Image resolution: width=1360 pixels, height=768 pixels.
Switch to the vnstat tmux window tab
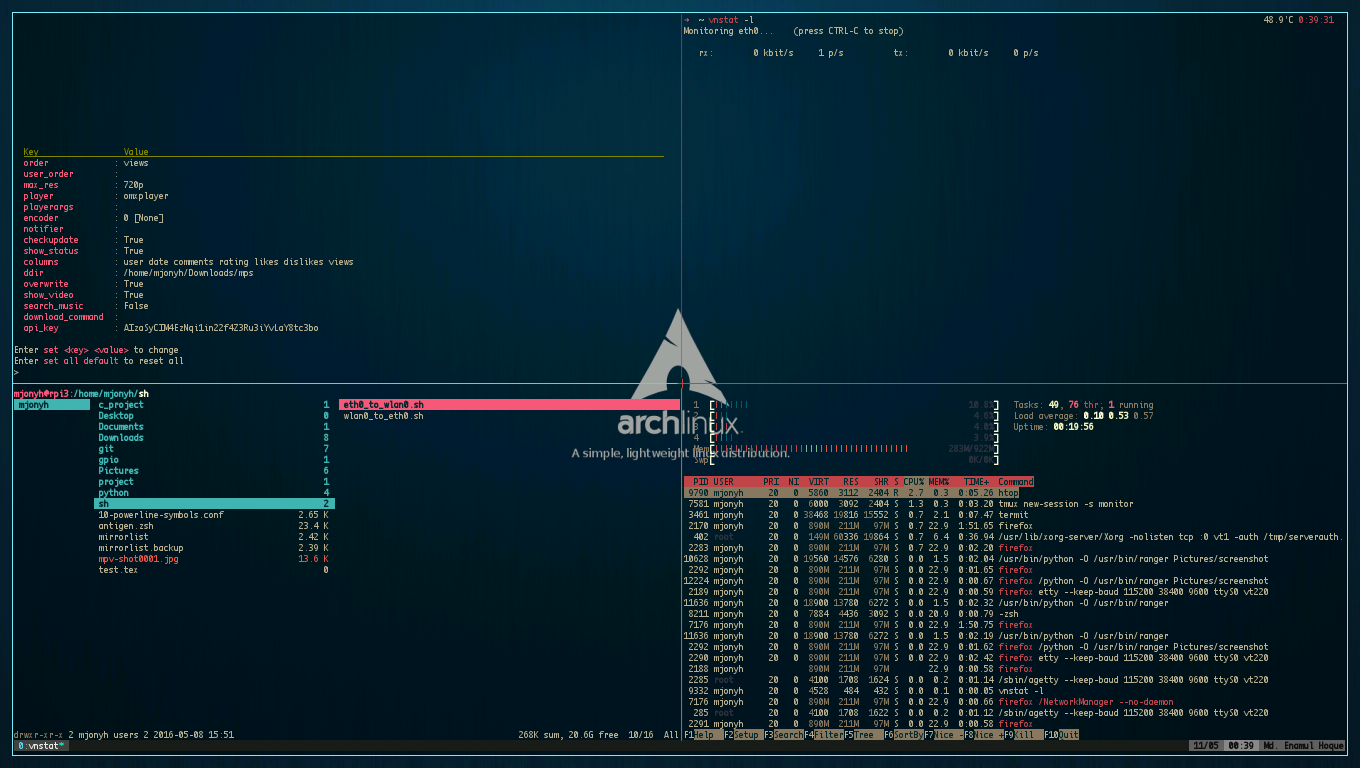40,745
